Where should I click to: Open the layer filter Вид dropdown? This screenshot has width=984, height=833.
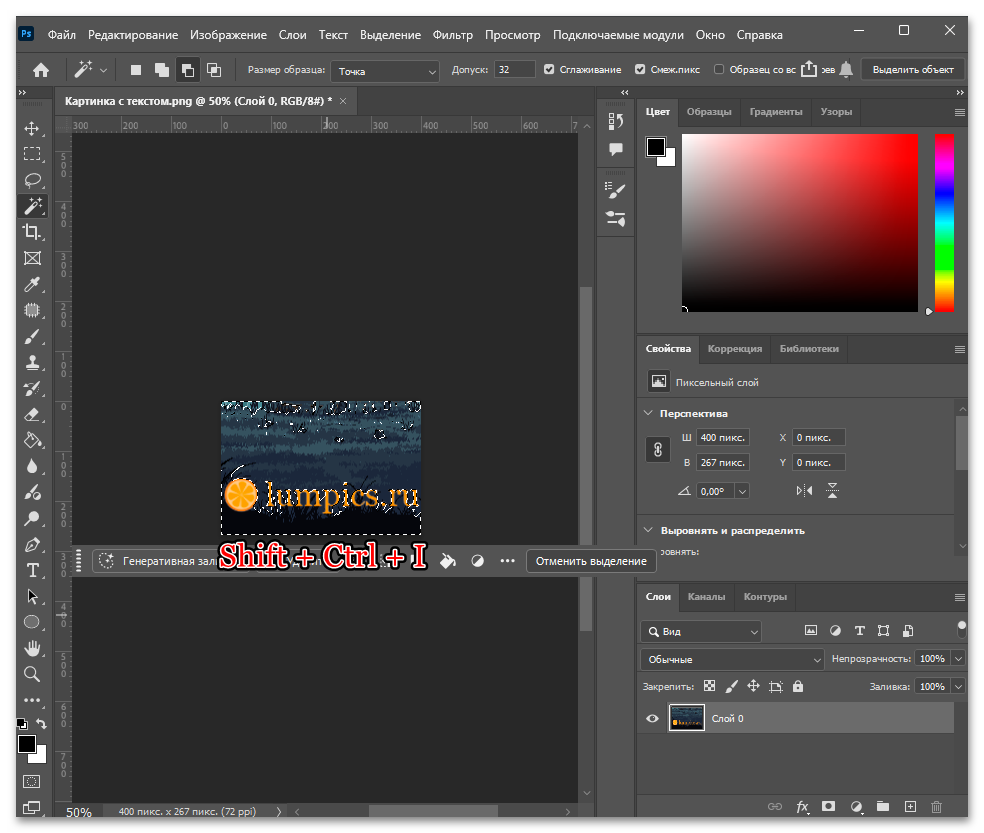click(701, 631)
